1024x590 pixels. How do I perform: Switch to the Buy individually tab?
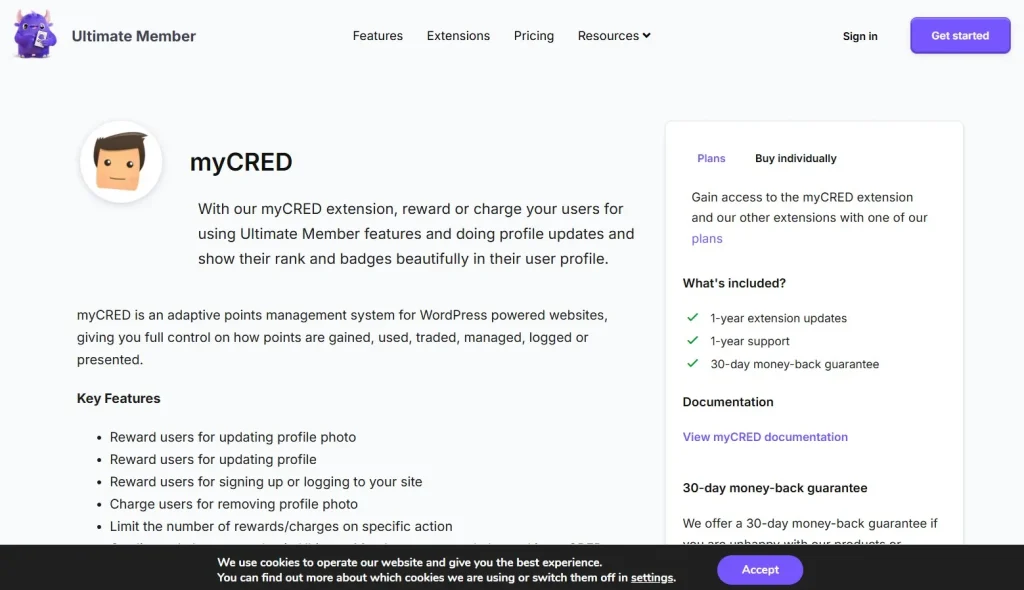pos(795,158)
